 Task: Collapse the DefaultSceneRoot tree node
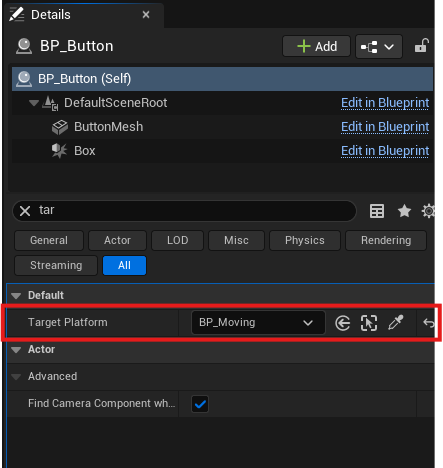(34, 103)
